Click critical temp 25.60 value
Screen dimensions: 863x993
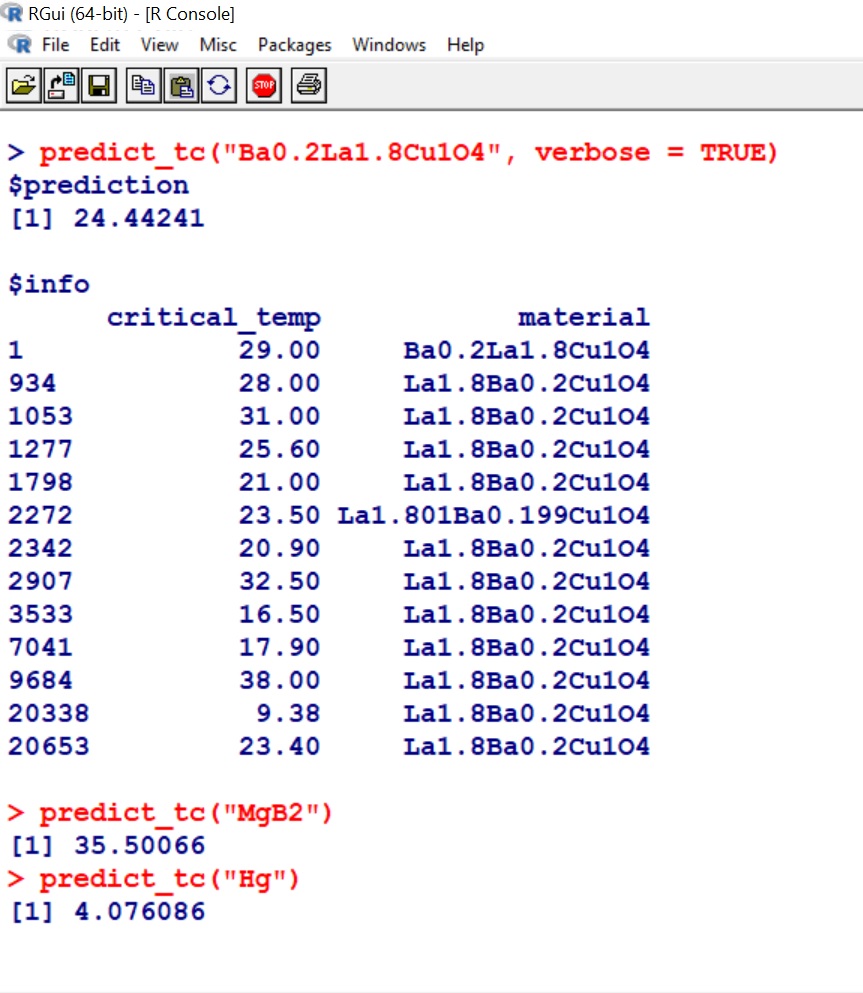(279, 449)
